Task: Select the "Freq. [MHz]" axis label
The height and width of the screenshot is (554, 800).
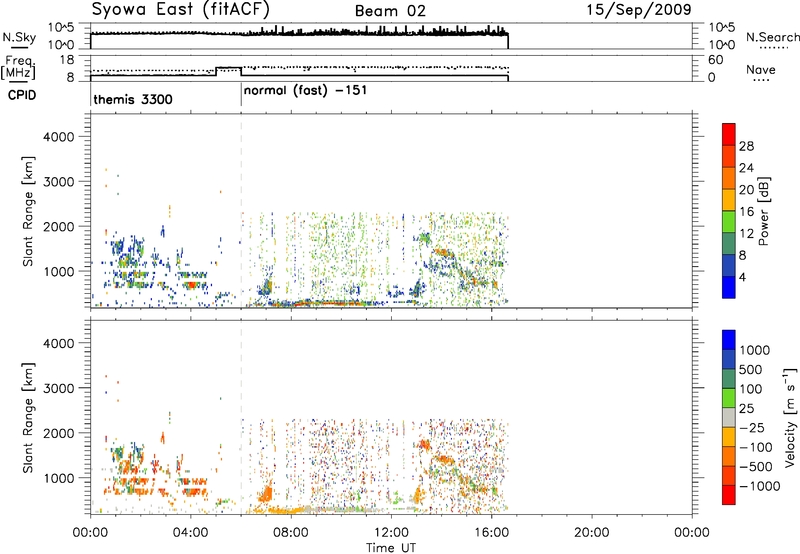Action: tap(18, 68)
